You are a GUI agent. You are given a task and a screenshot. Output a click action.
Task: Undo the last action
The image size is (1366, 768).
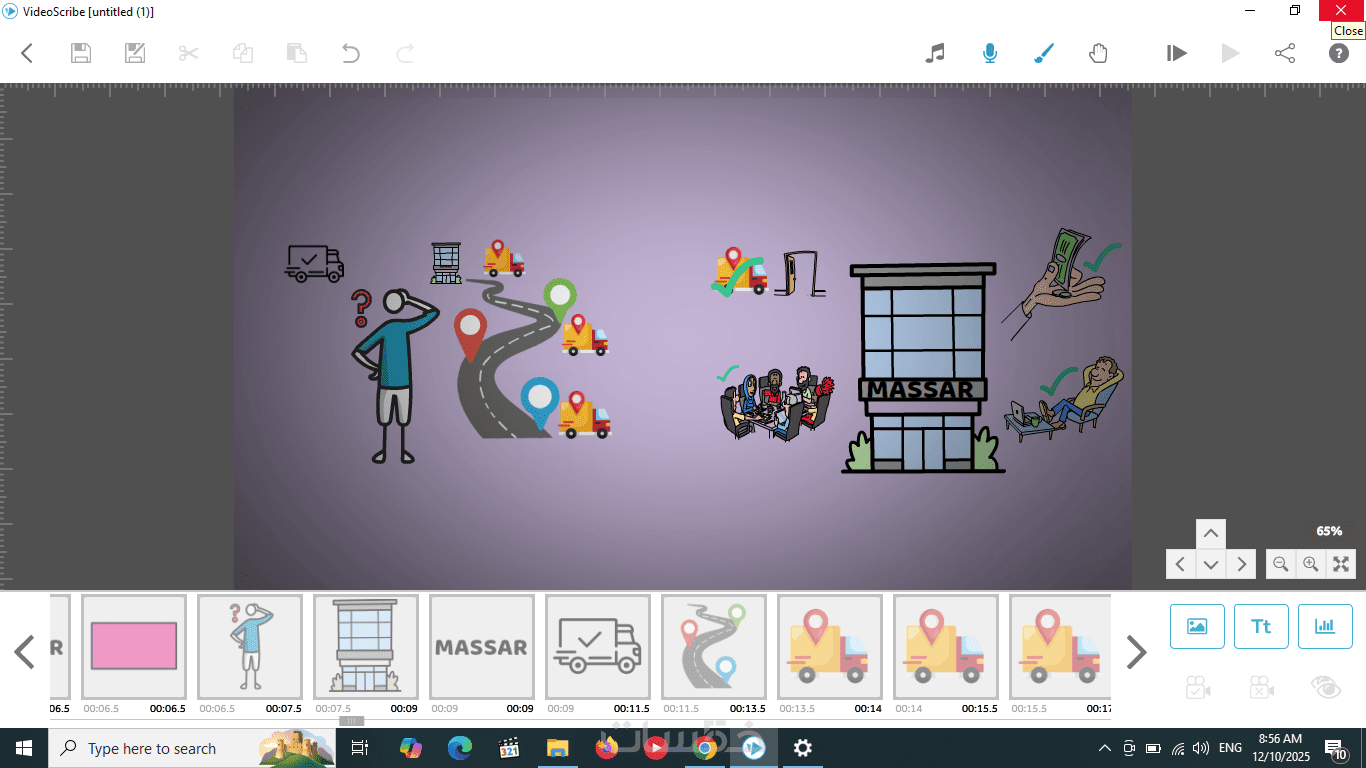click(350, 53)
